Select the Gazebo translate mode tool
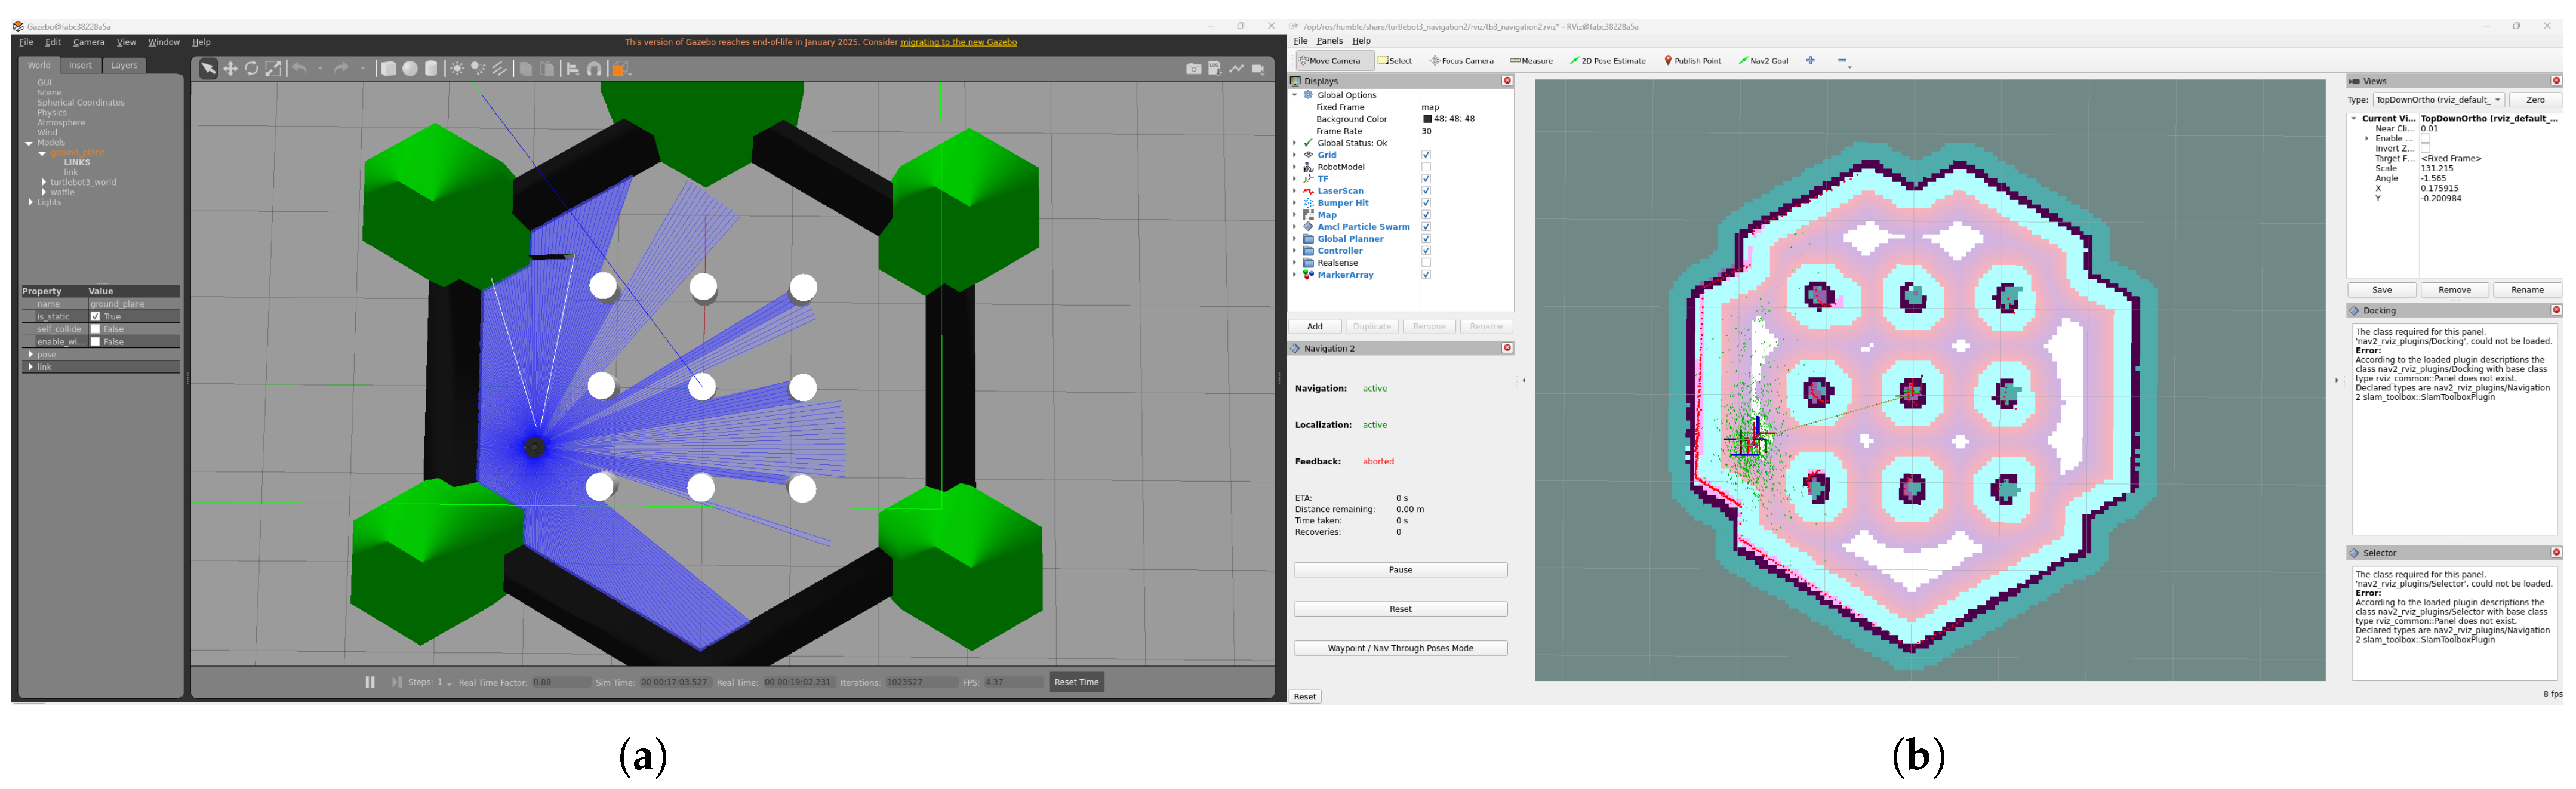 (x=230, y=69)
